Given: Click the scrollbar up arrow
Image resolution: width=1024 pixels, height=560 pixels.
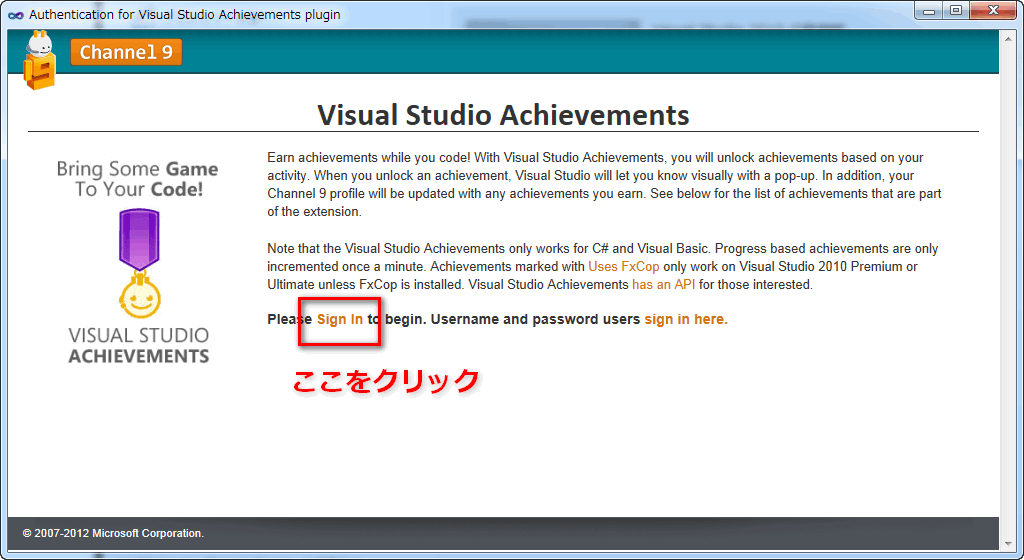Looking at the screenshot, I should click(x=1007, y=37).
